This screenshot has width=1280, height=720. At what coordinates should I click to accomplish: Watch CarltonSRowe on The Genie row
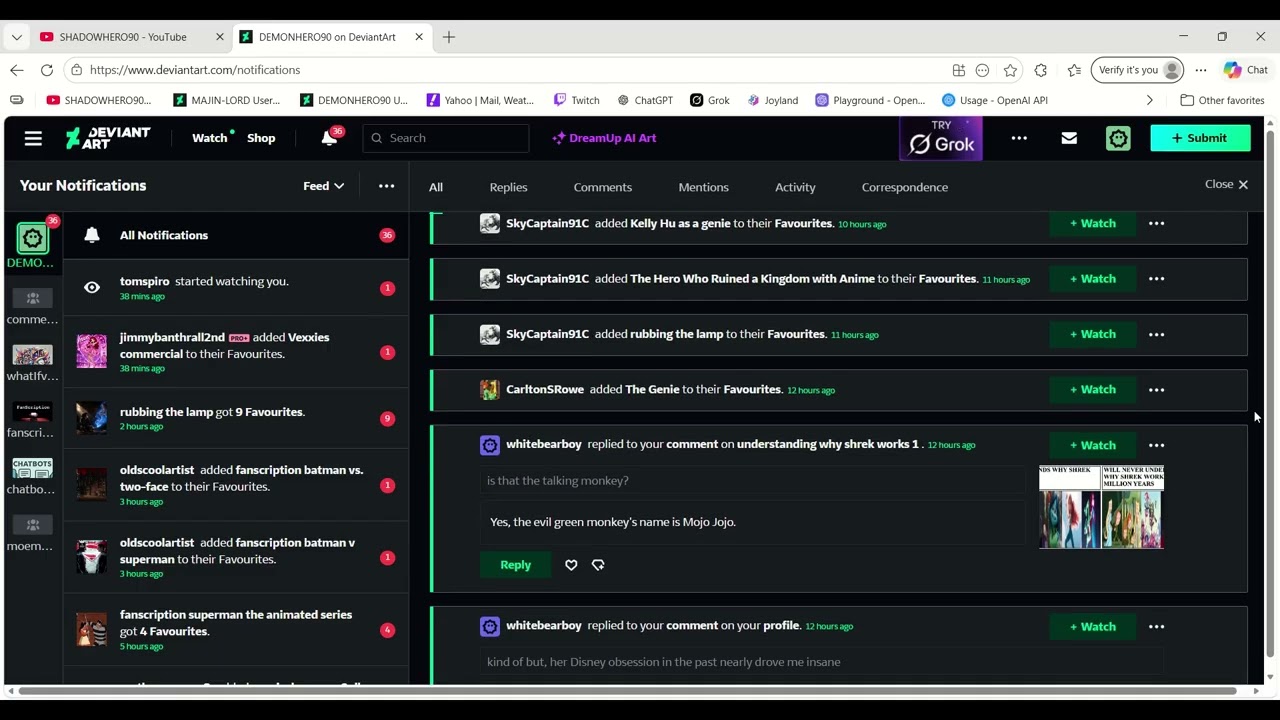[1092, 389]
